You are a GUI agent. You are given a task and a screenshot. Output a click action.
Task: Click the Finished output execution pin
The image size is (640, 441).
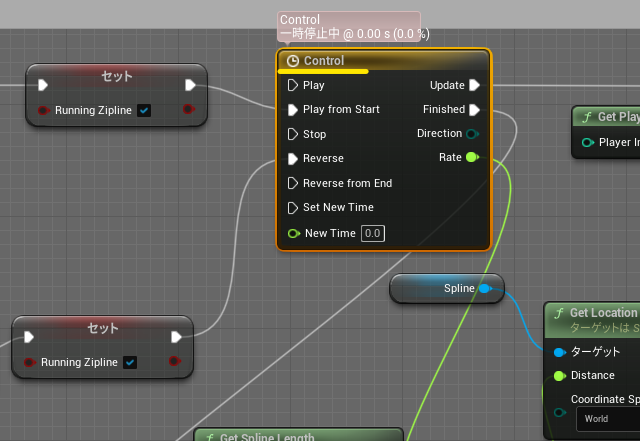(474, 109)
